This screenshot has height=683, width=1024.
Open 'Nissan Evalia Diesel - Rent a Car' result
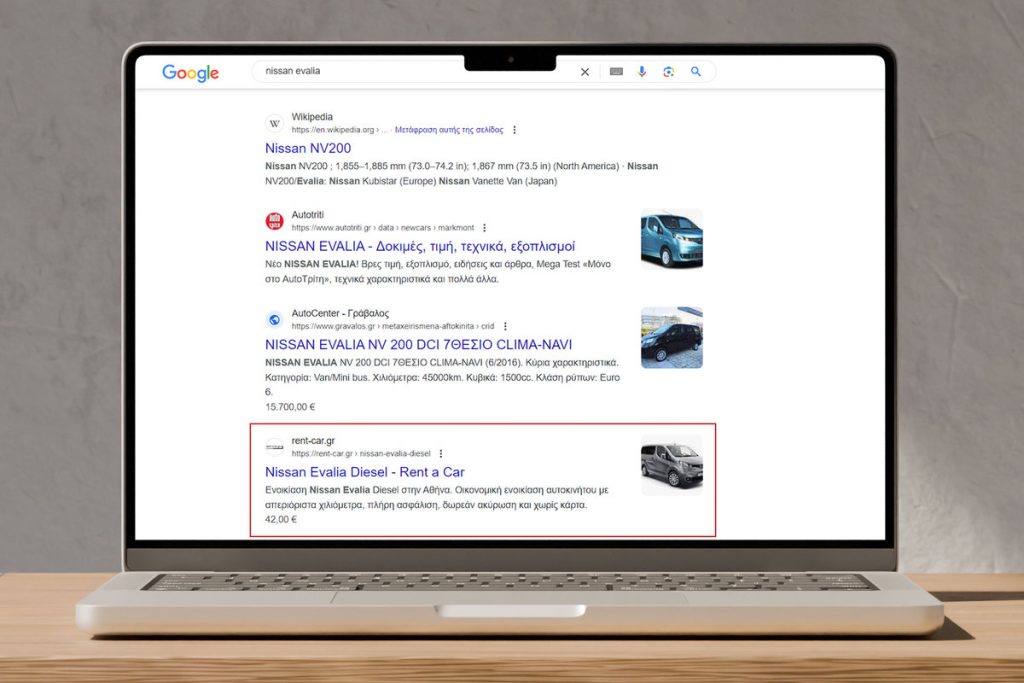[x=365, y=472]
